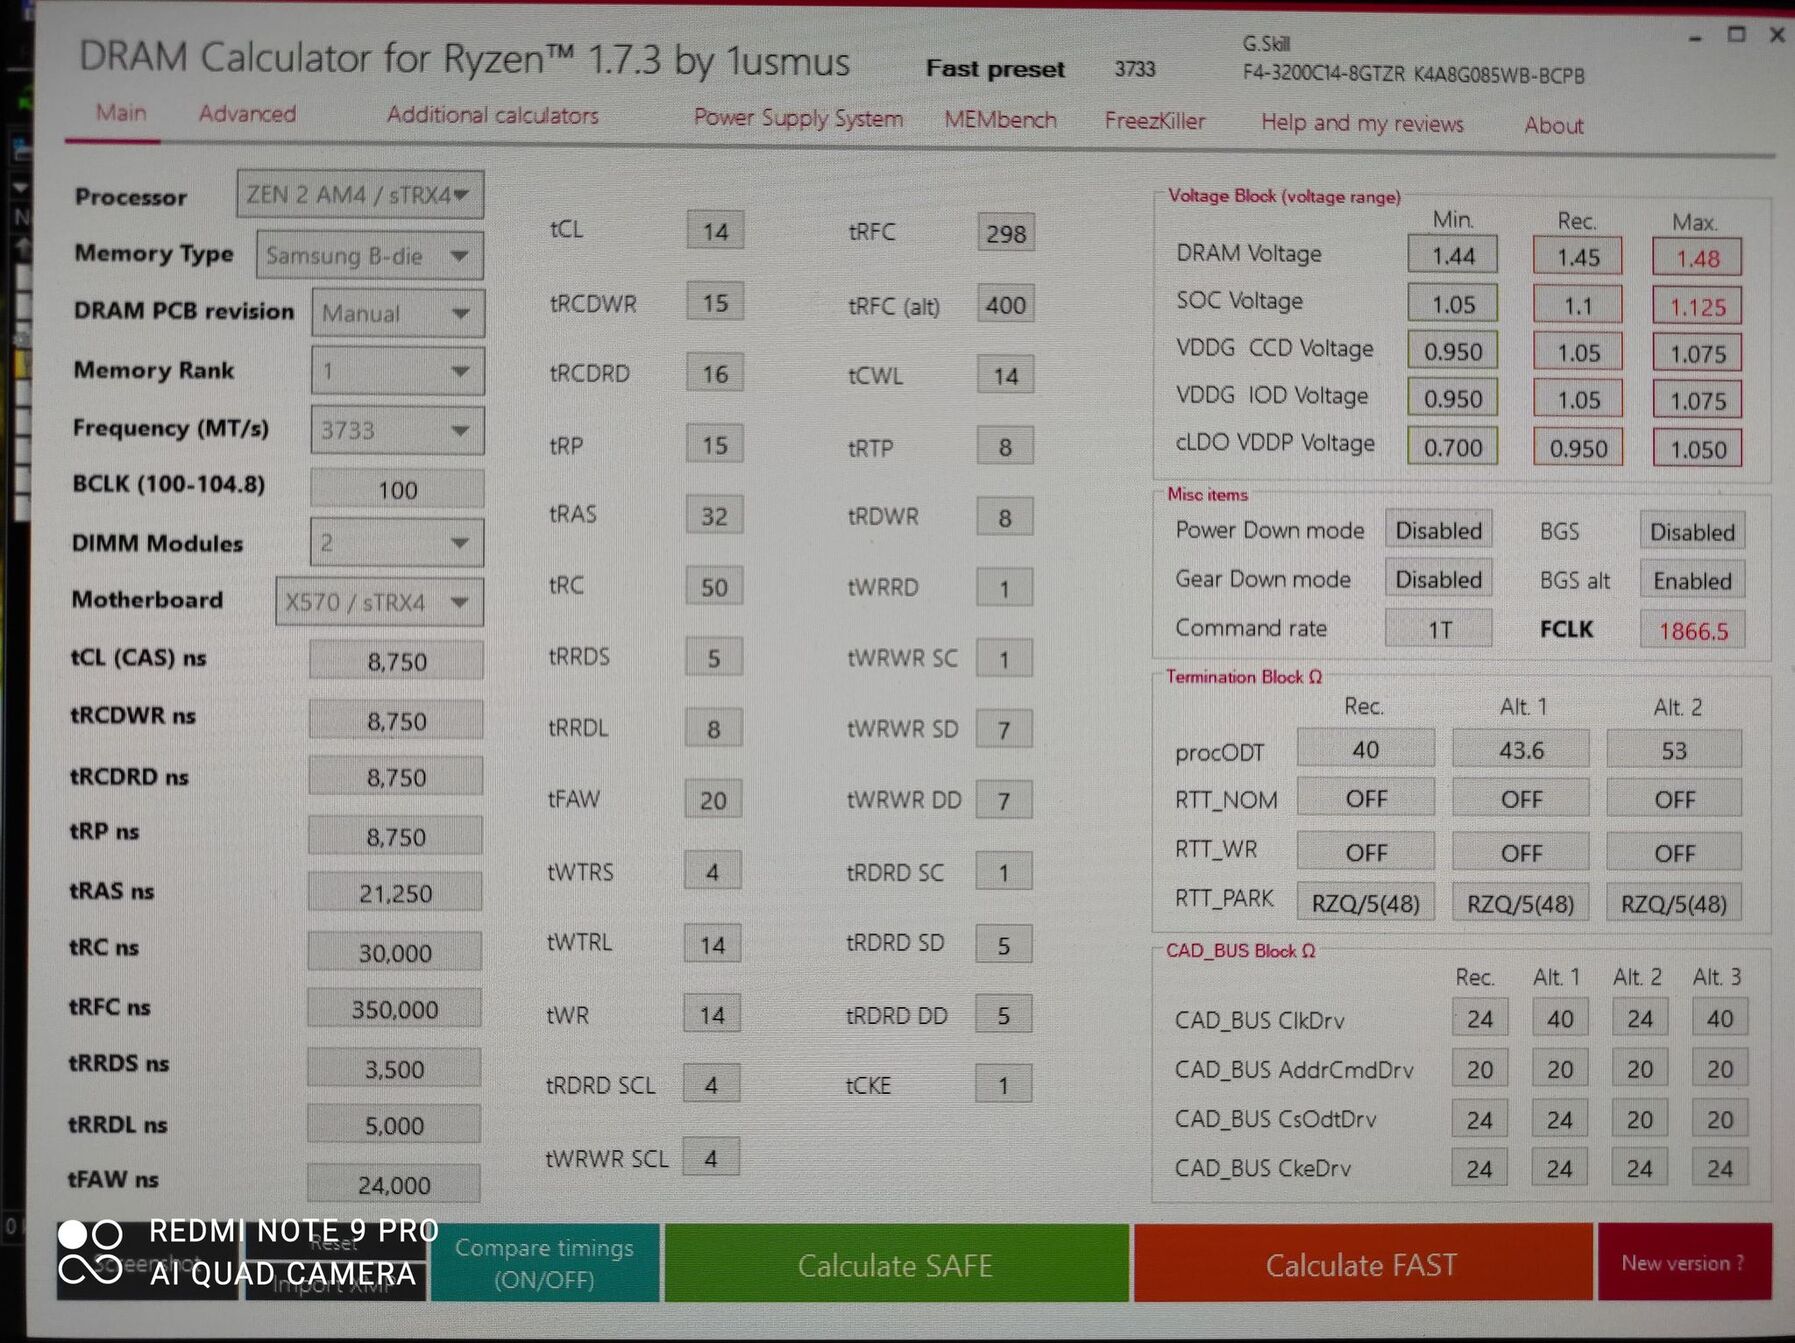1795x1343 pixels.
Task: Click Compare timings (ON/OFF) button
Action: click(x=544, y=1263)
